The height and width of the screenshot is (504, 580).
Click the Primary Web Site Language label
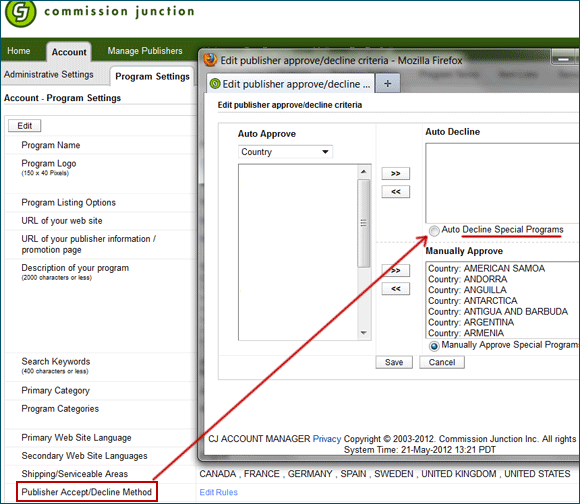click(76, 438)
